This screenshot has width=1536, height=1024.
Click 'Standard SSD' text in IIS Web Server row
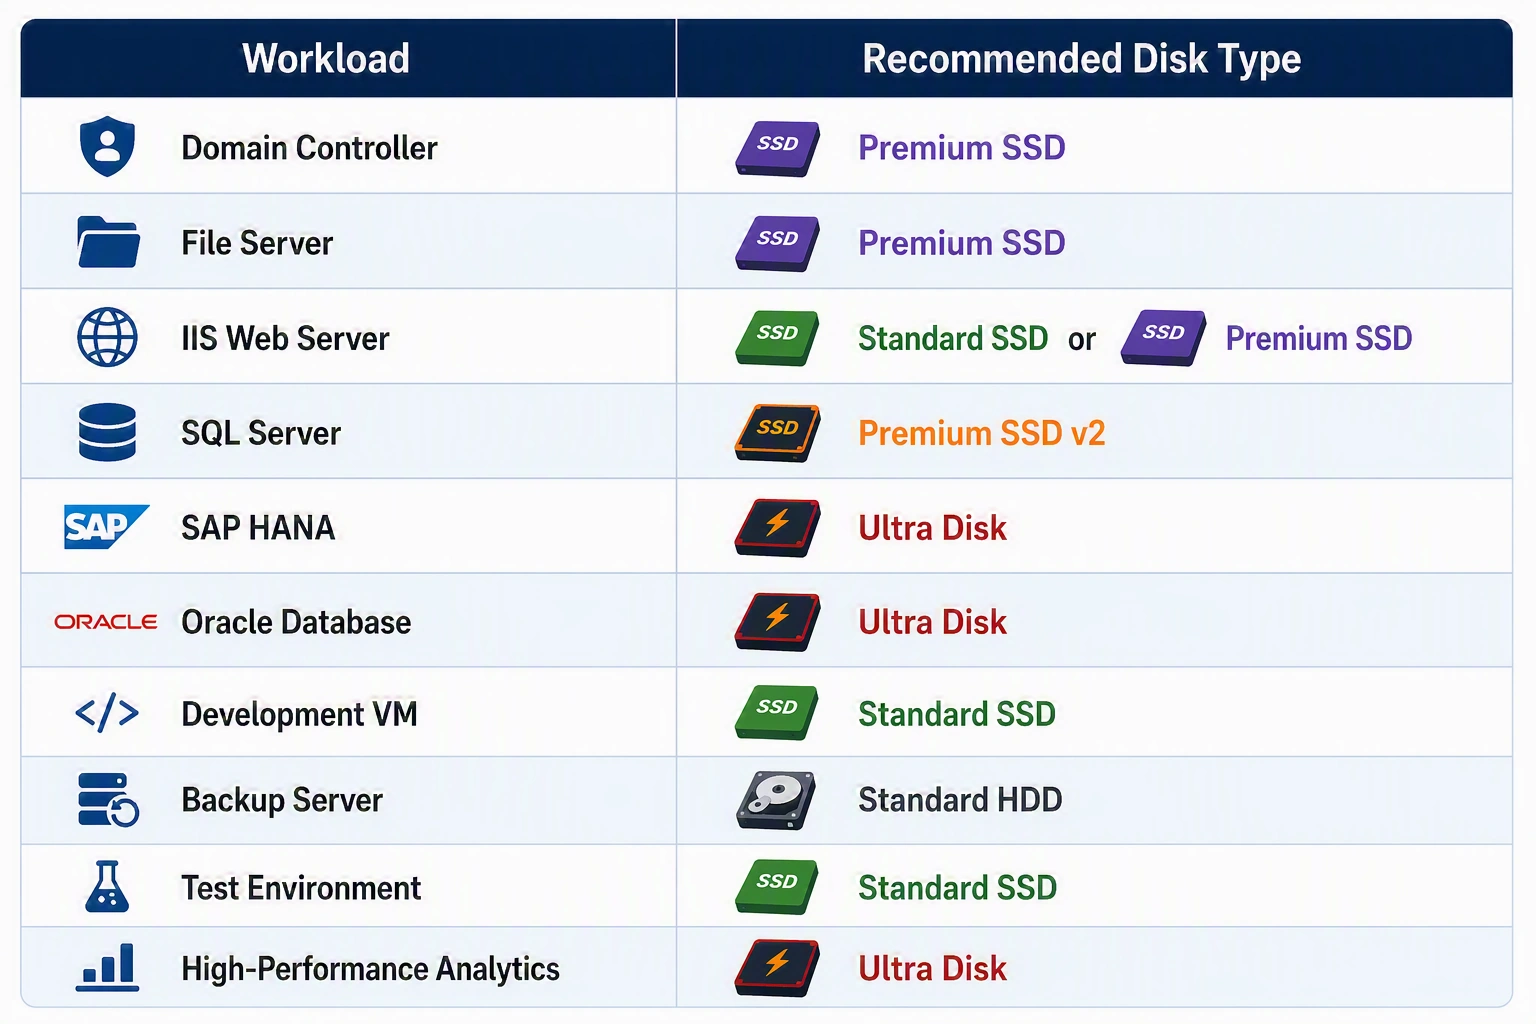pos(953,338)
